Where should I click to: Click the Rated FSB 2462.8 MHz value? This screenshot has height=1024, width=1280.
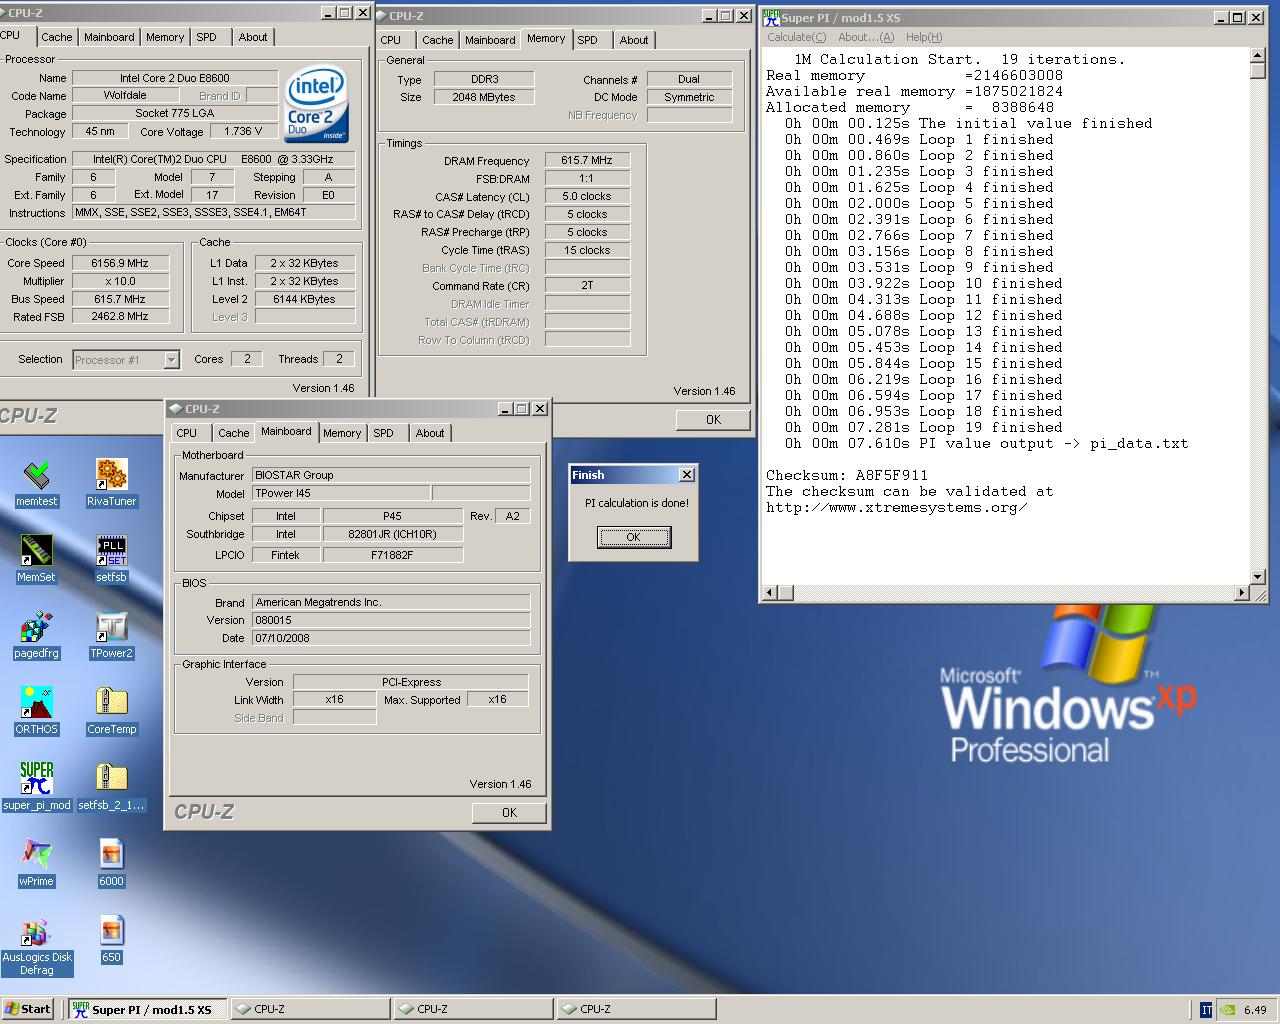click(x=120, y=317)
